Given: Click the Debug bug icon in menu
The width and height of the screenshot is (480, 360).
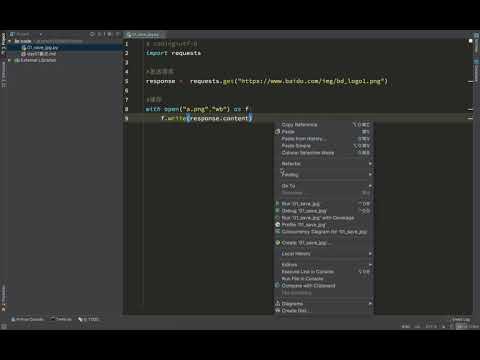Looking at the screenshot, I should [277, 211].
